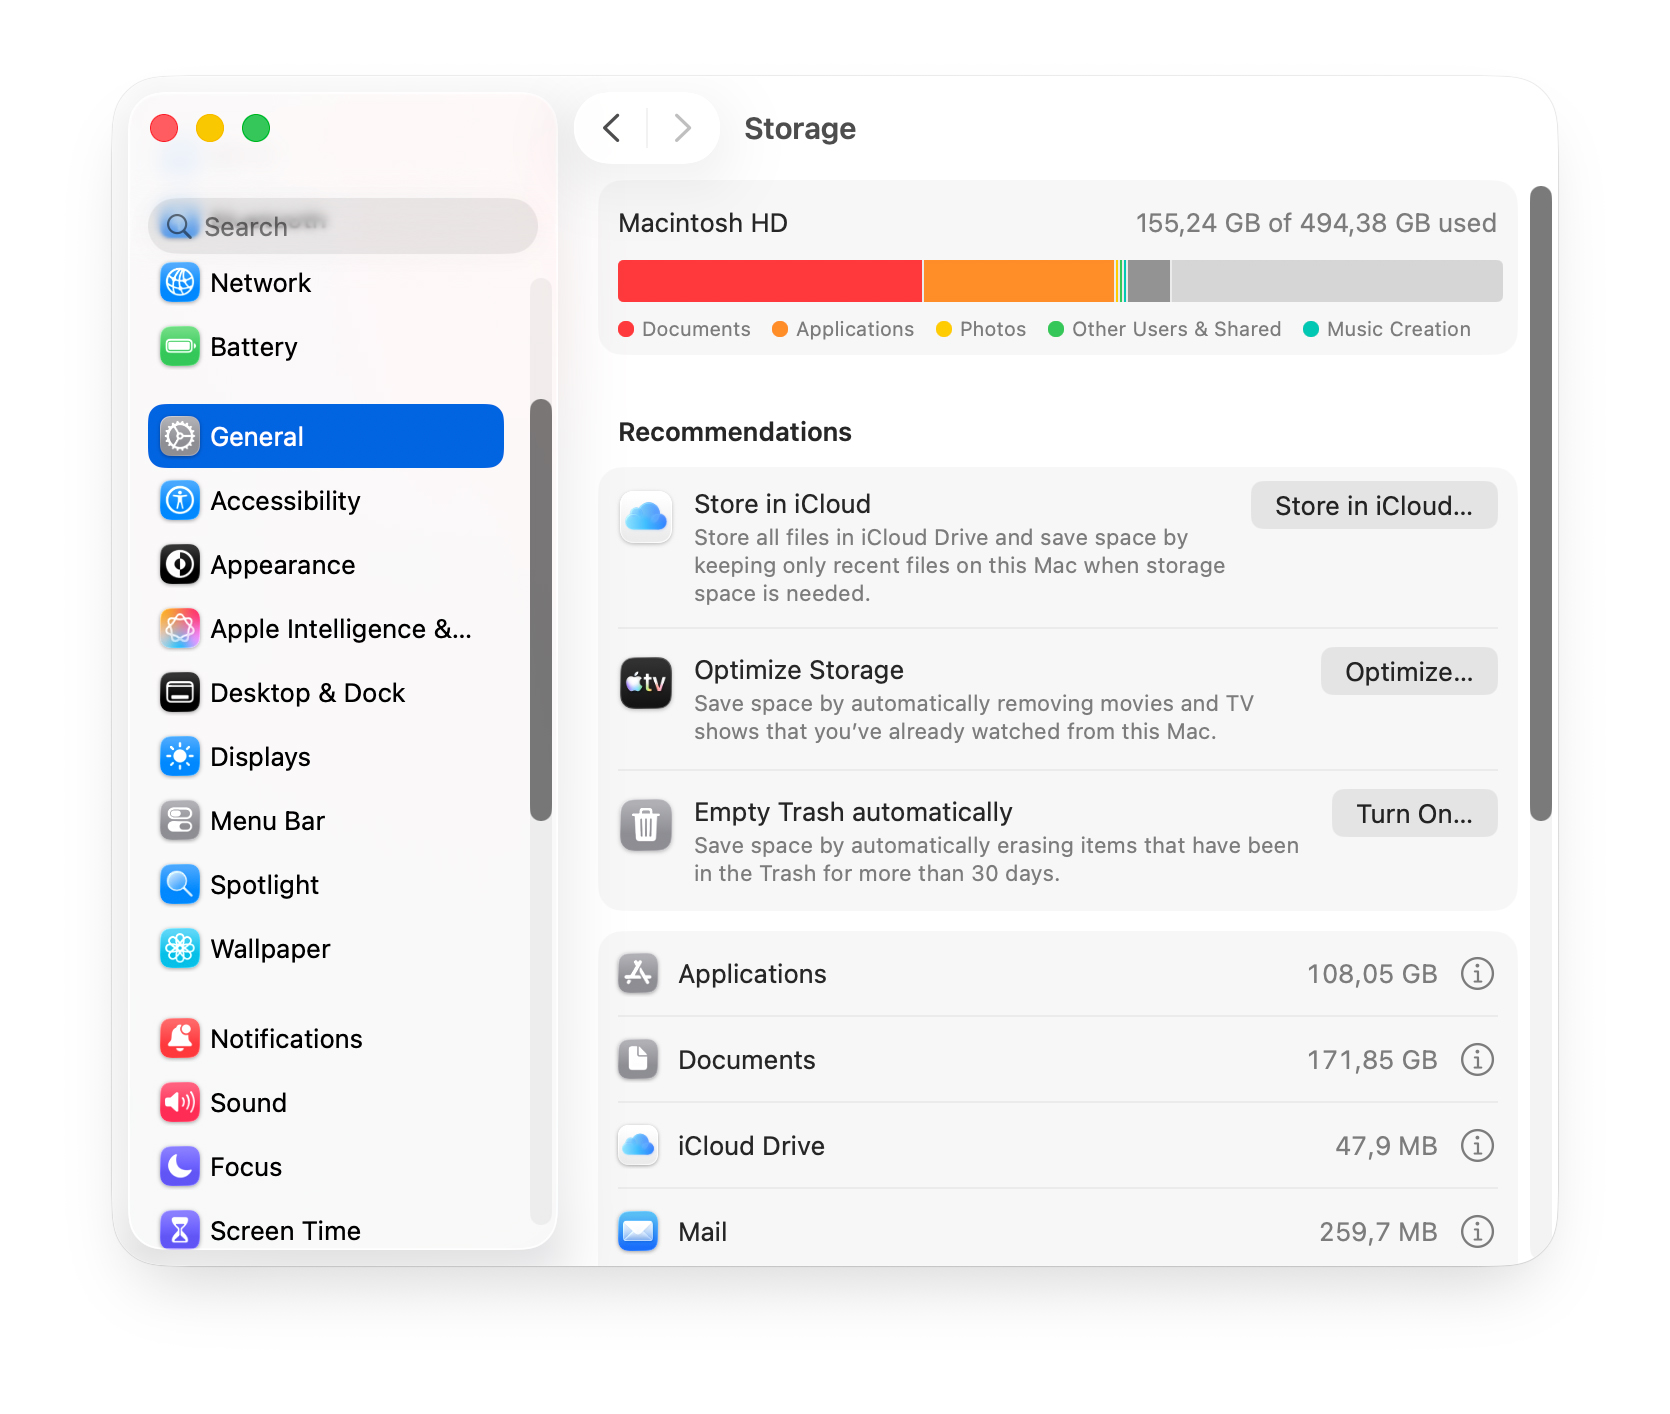
Task: Turn On… automatic trash emptying
Action: pyautogui.click(x=1414, y=814)
